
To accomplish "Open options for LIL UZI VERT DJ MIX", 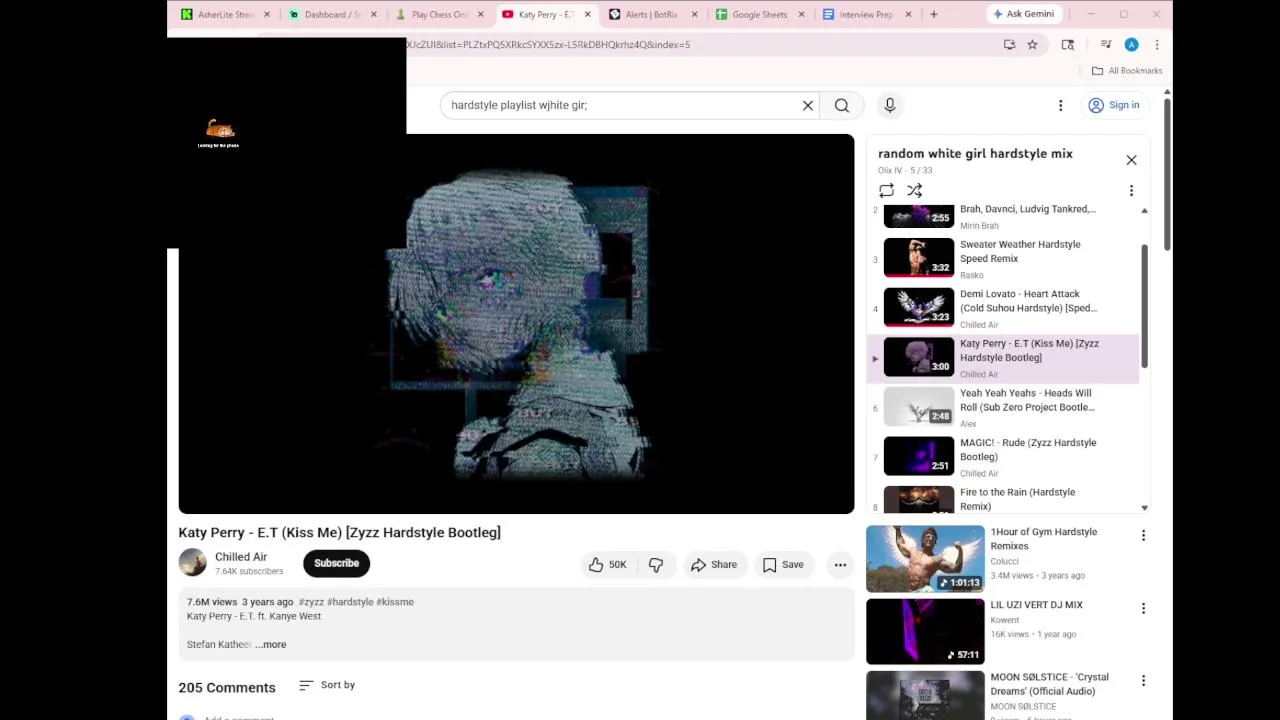I will 1143,608.
